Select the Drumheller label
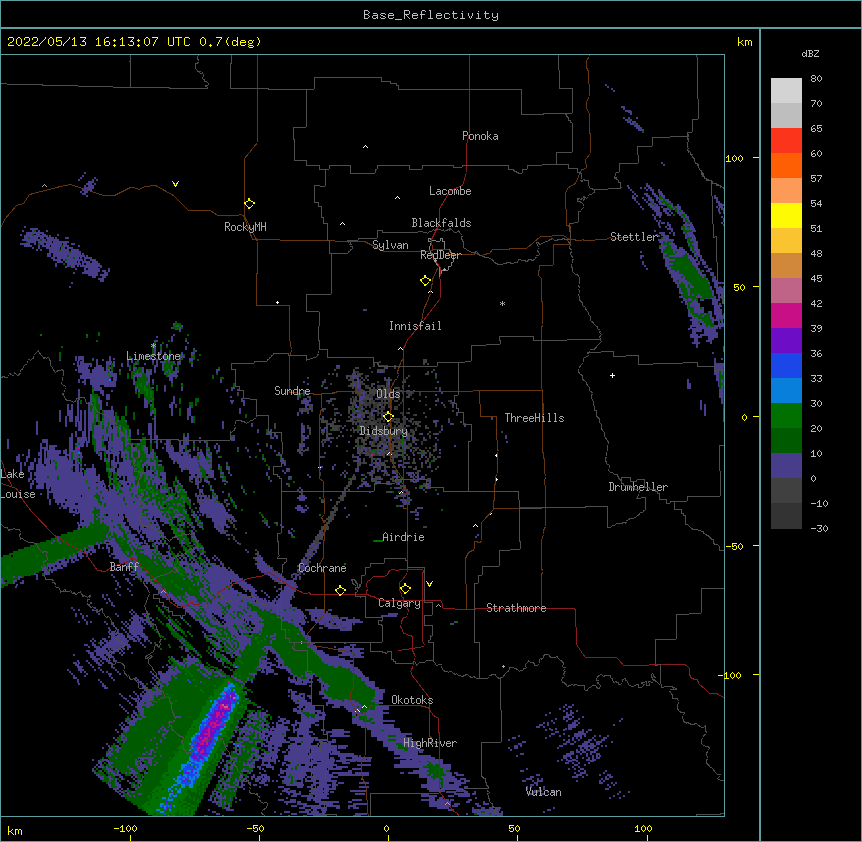The image size is (862, 842). pos(638,487)
